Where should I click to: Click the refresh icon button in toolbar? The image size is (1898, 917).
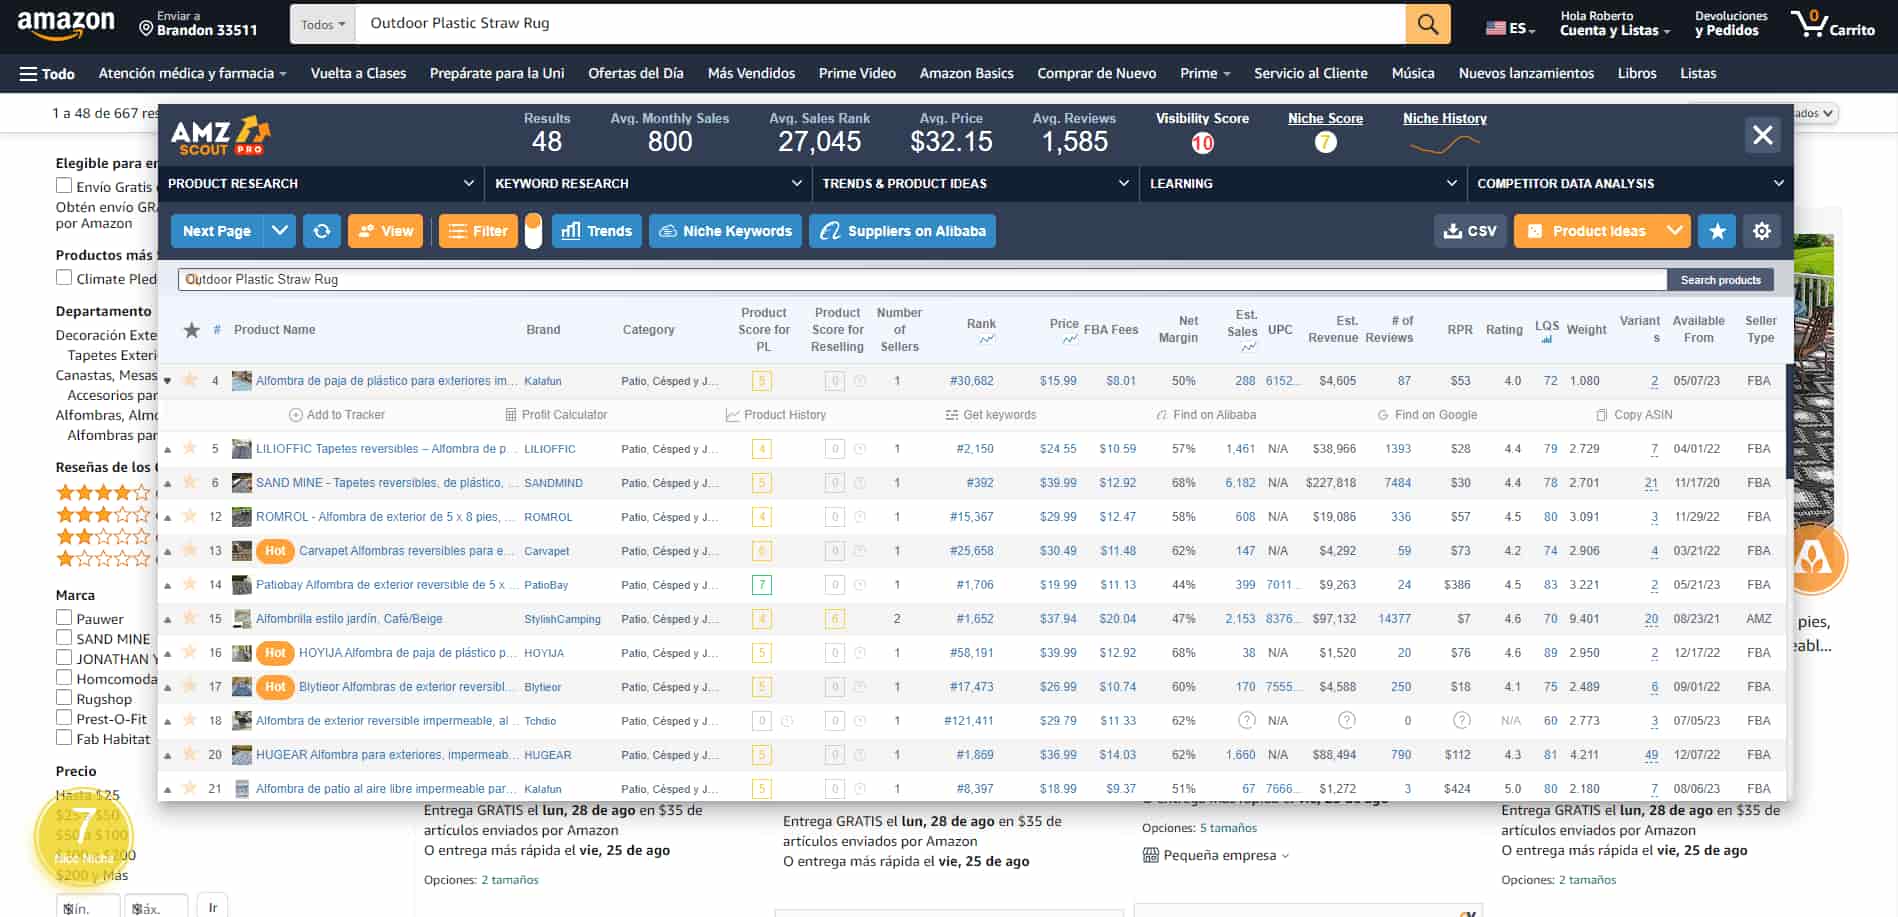[321, 231]
